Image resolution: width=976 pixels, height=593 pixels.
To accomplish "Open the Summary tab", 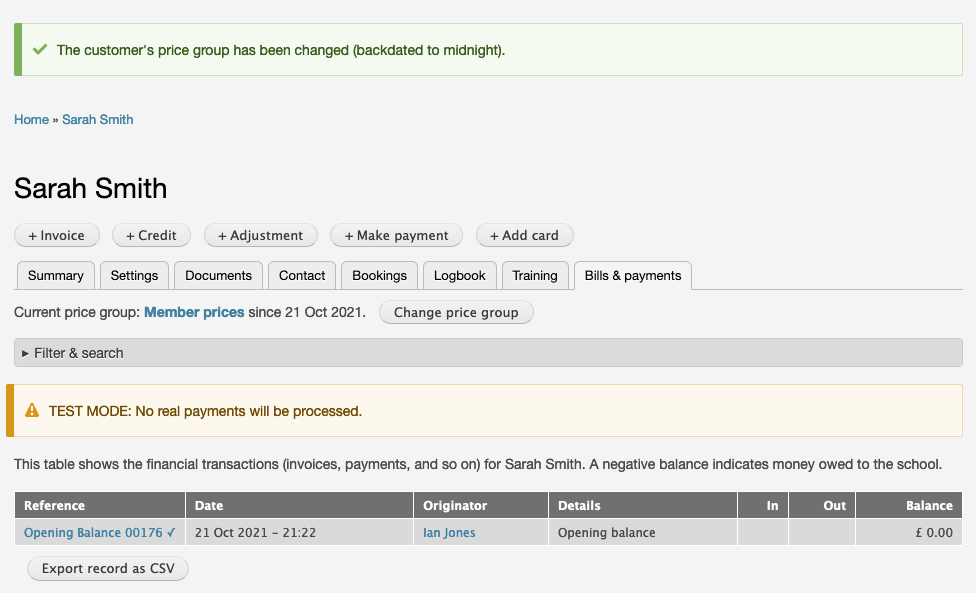I will (56, 276).
